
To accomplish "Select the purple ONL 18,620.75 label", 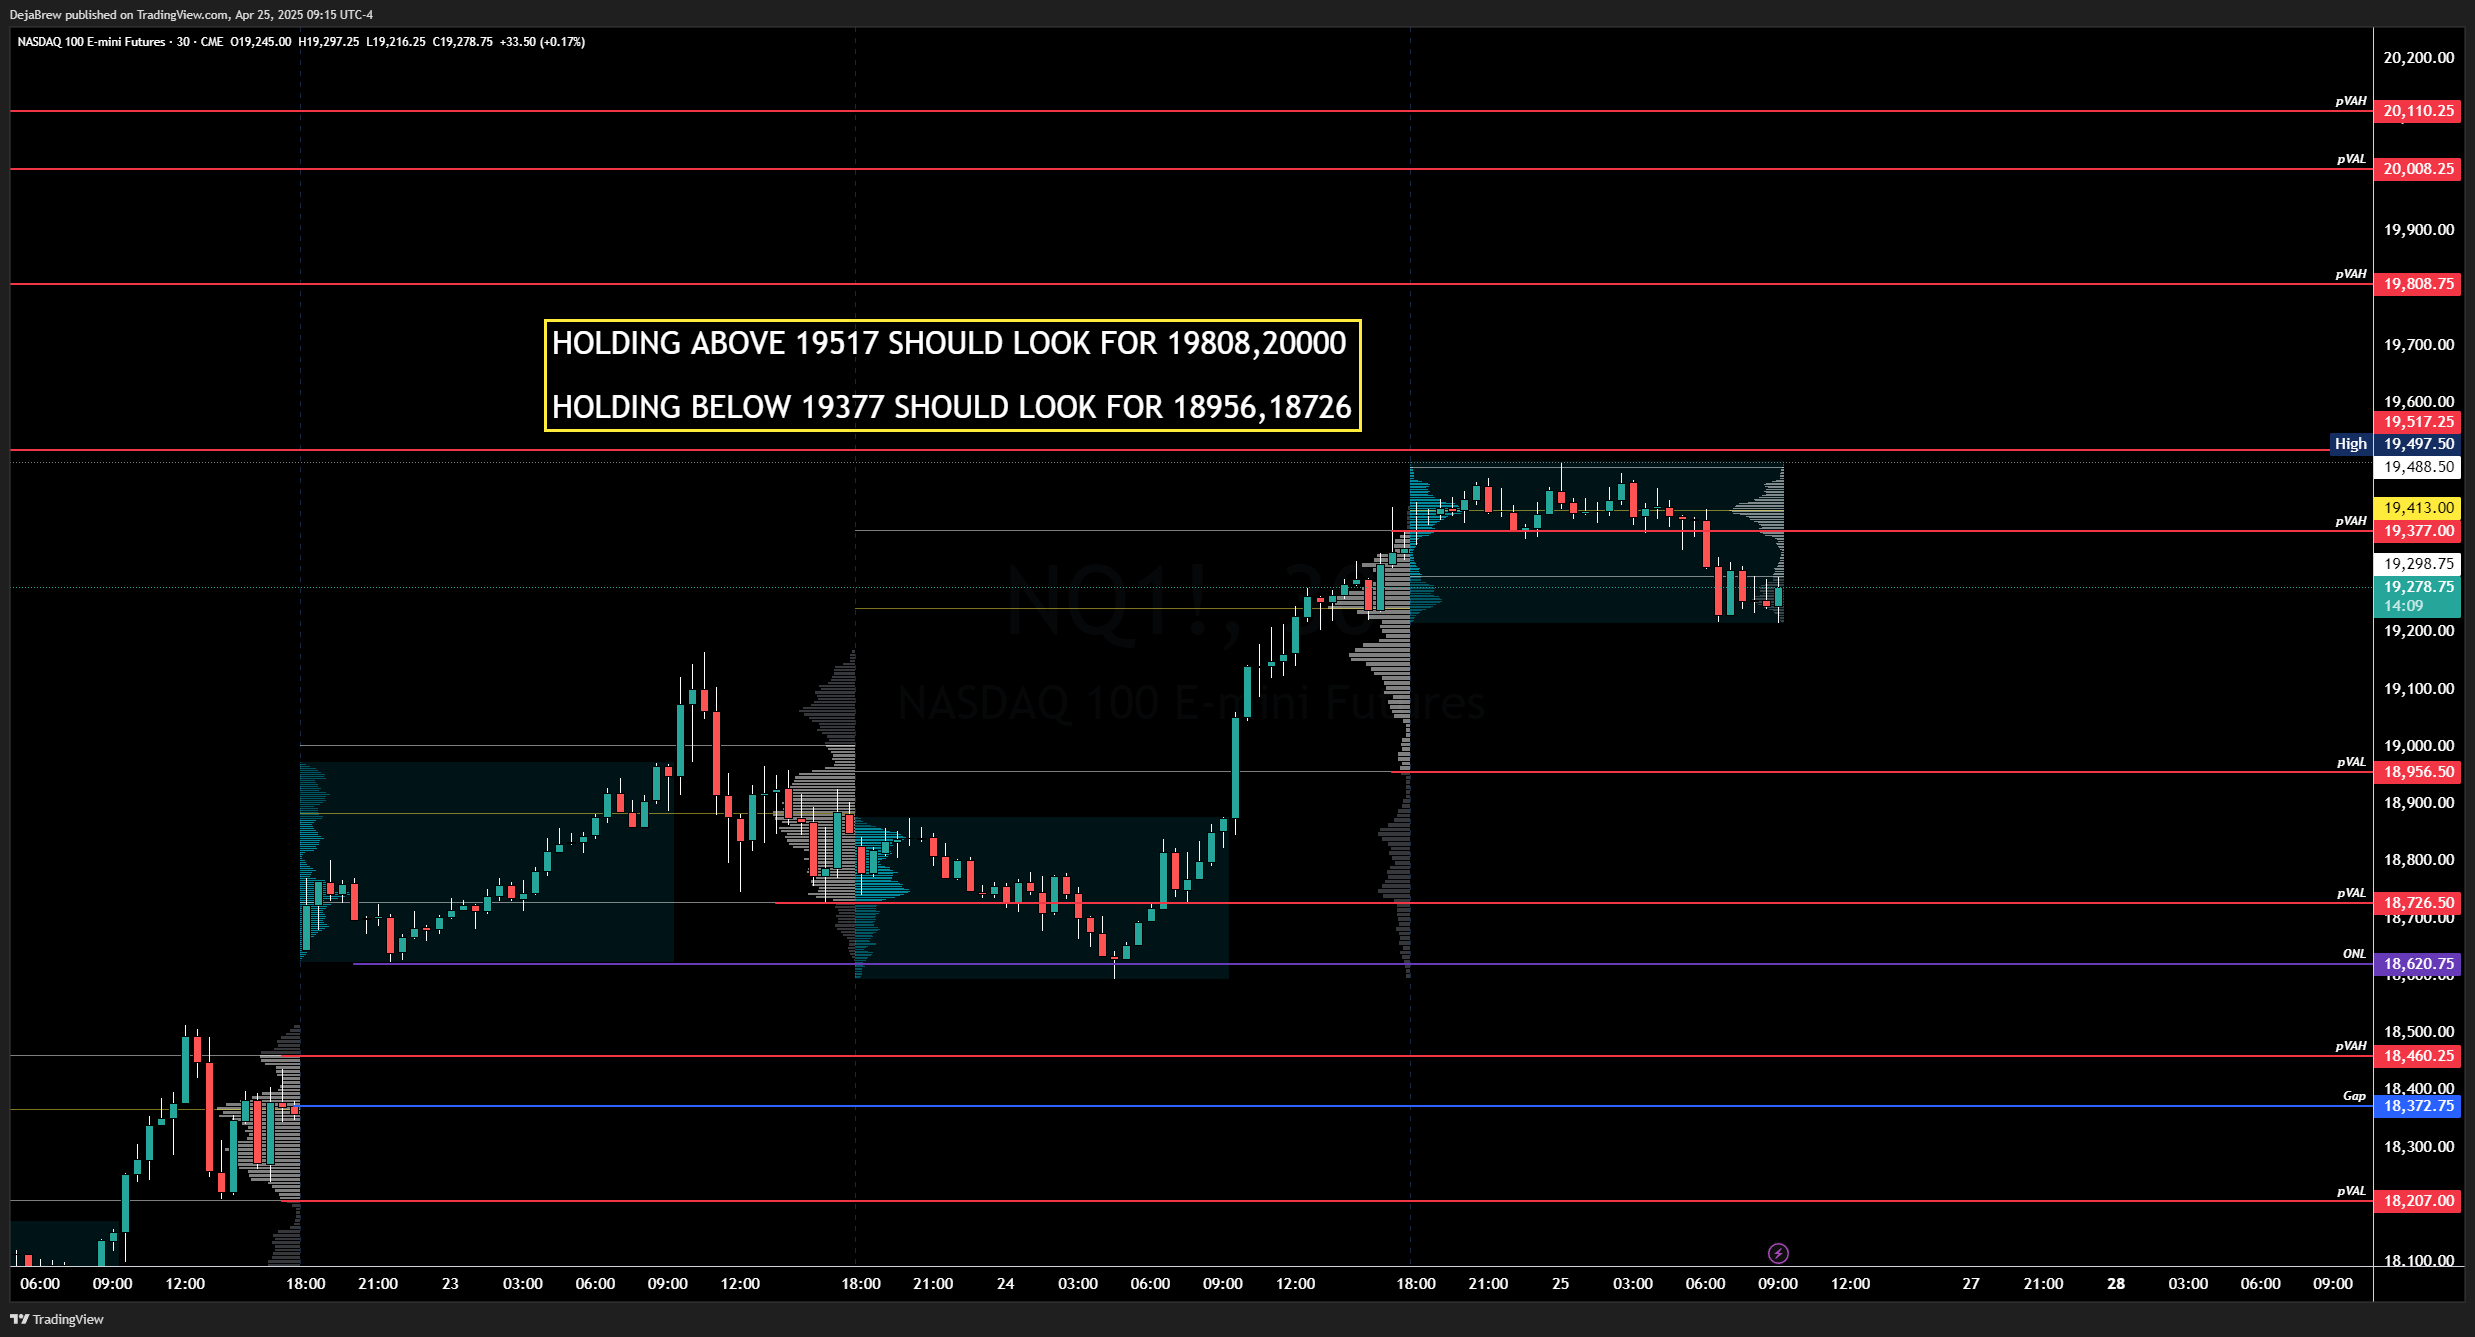I will click(2418, 964).
